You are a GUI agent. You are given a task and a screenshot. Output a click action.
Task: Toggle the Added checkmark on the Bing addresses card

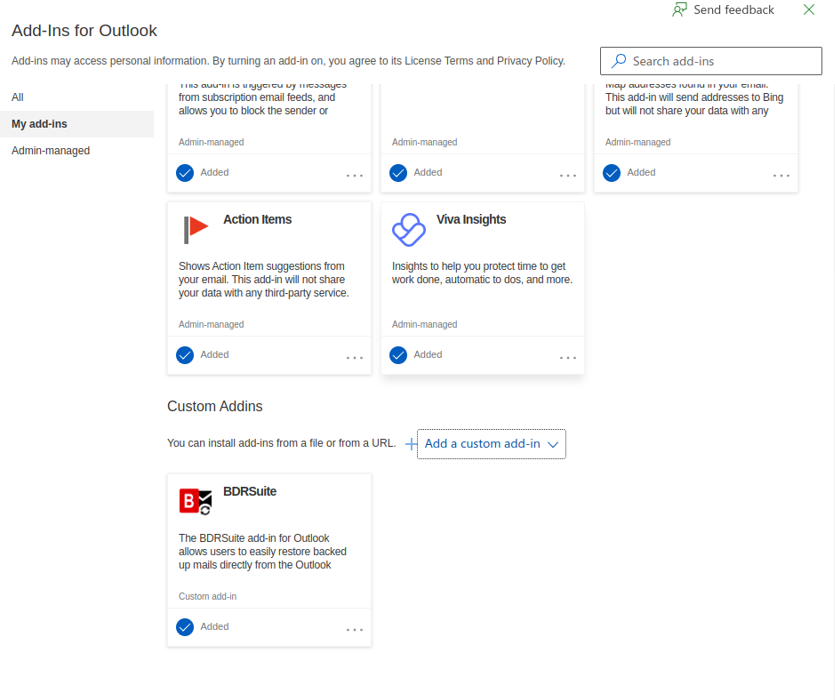click(611, 173)
